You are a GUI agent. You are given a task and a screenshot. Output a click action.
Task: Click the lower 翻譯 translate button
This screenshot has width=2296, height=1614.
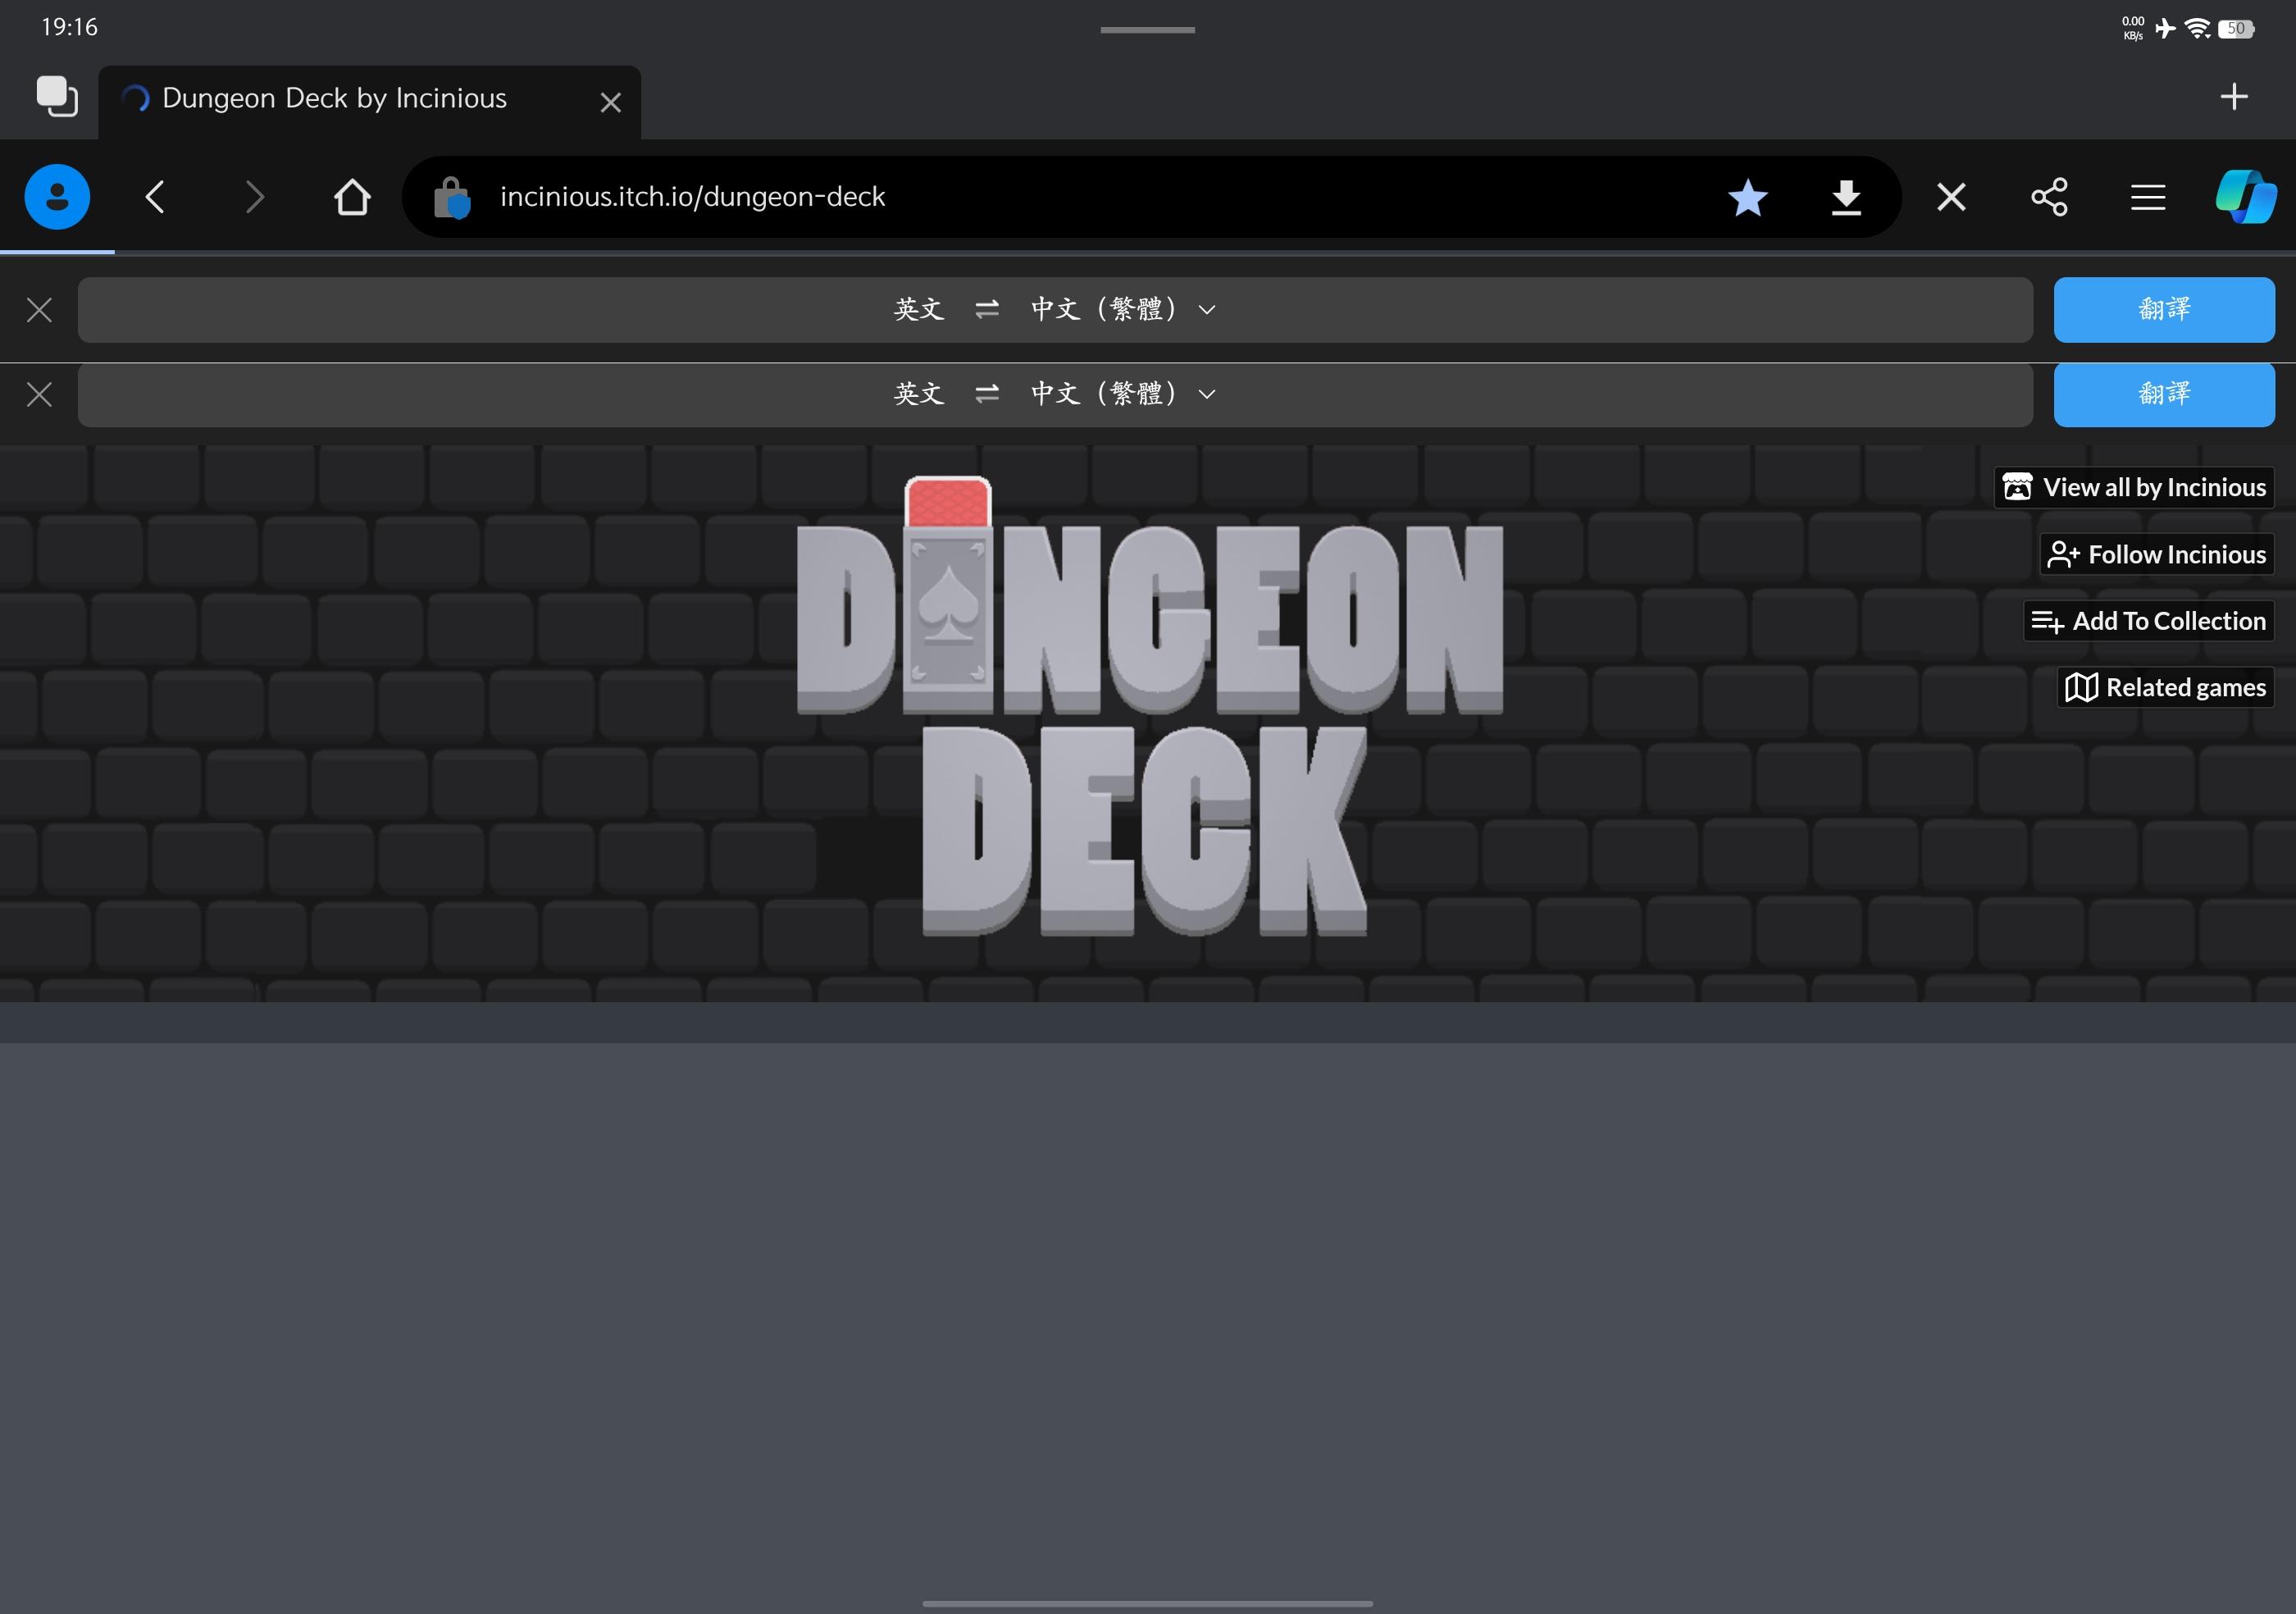(x=2164, y=395)
